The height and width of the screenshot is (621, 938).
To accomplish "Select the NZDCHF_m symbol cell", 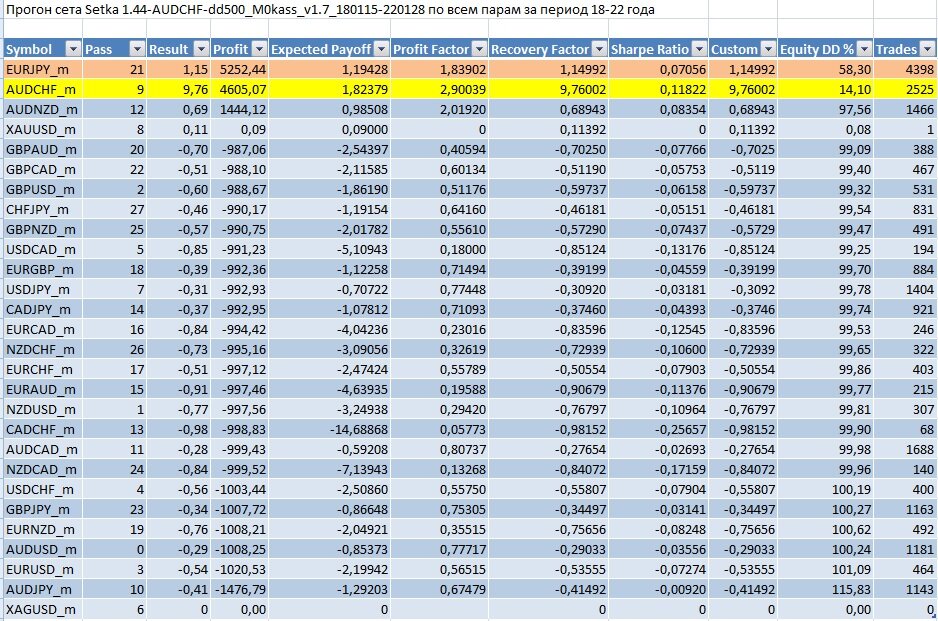I will click(x=43, y=349).
